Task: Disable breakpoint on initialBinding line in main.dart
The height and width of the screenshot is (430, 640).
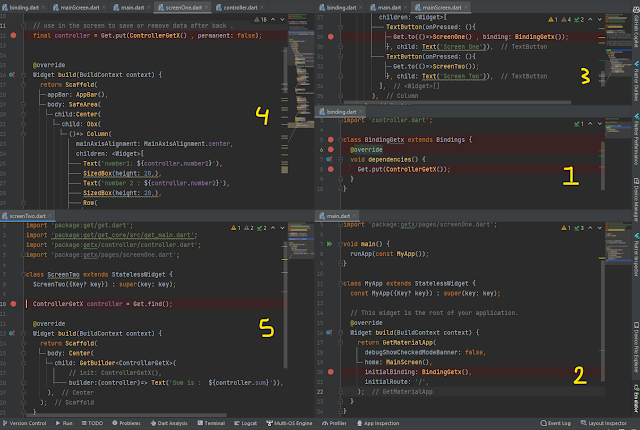Action: (x=331, y=372)
